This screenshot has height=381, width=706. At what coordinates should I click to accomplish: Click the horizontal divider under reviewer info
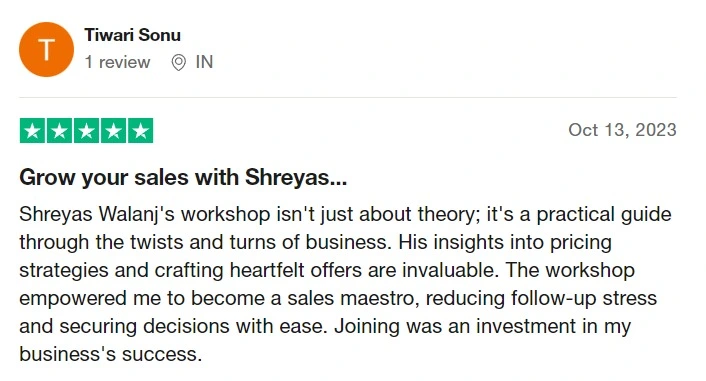[348, 97]
